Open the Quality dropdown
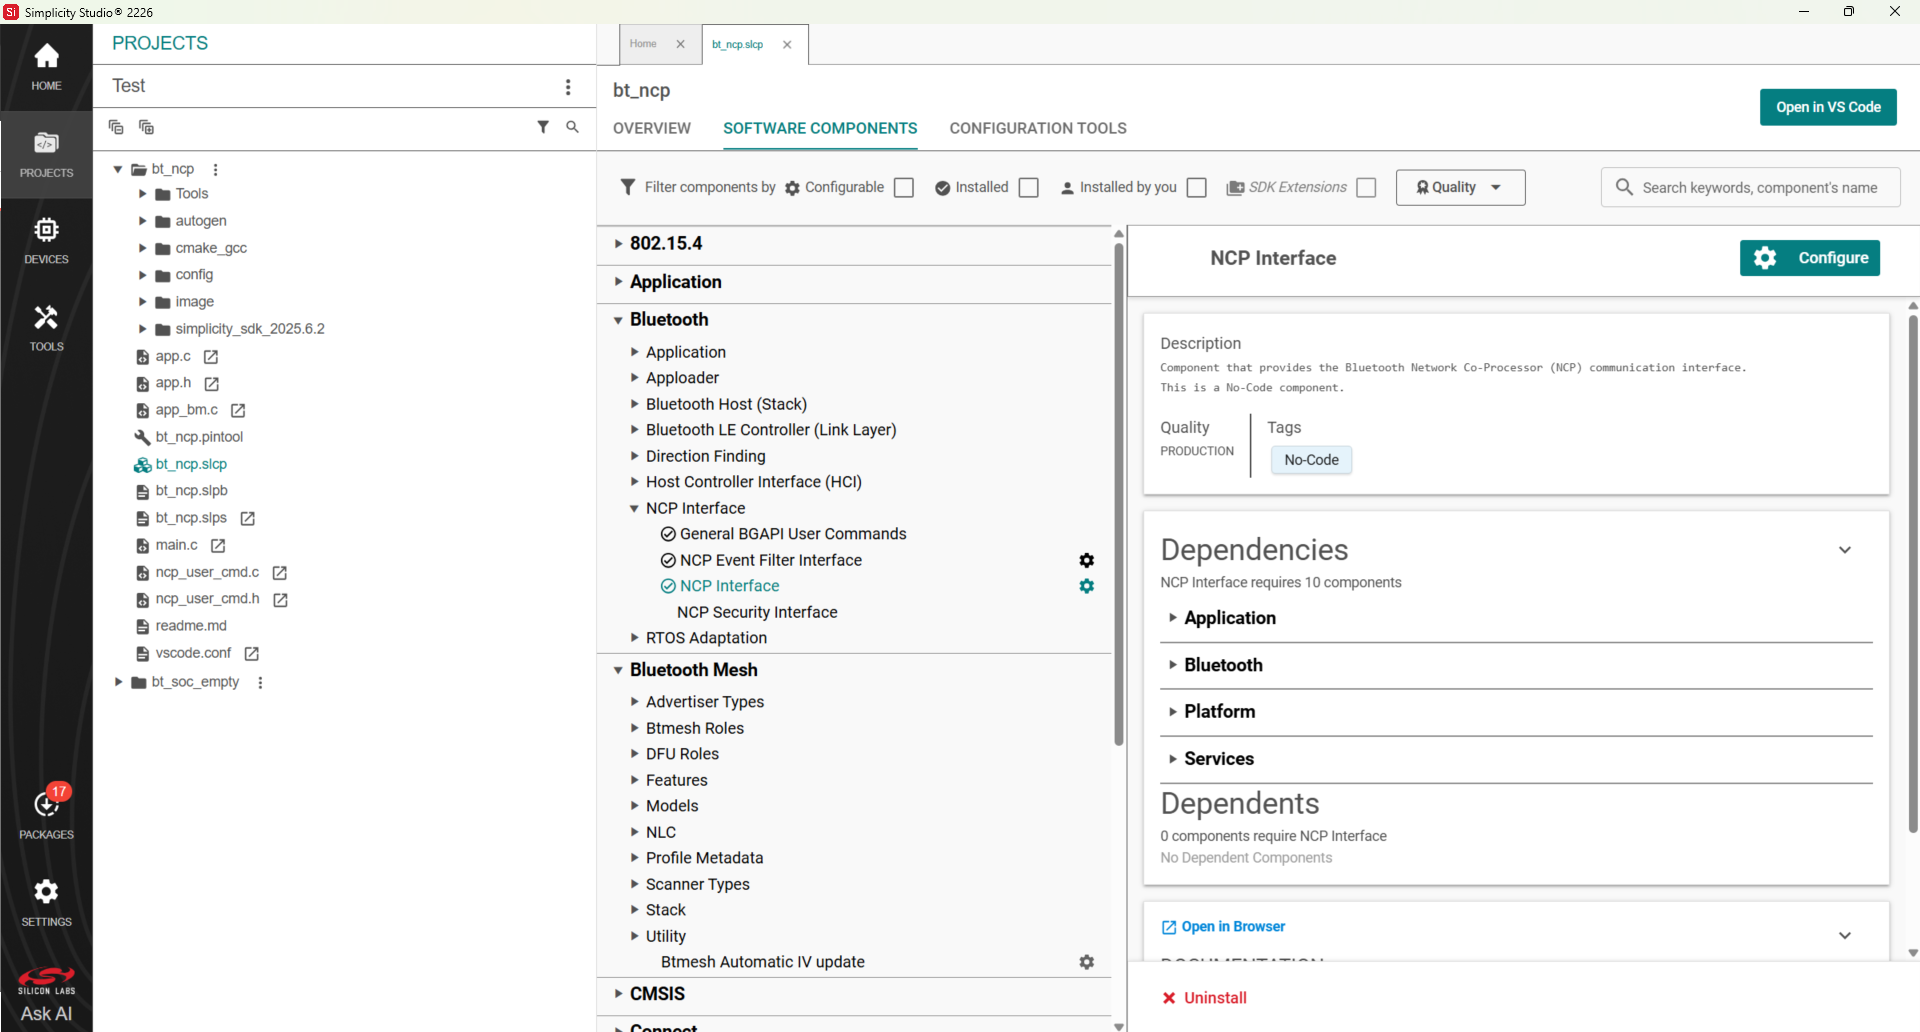1920x1032 pixels. (1460, 188)
